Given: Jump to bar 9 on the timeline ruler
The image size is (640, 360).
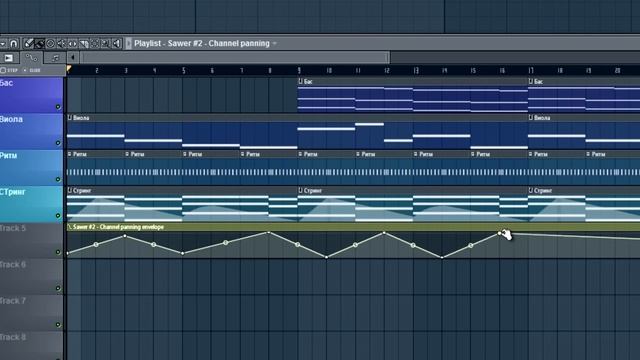Looking at the screenshot, I should [299, 71].
